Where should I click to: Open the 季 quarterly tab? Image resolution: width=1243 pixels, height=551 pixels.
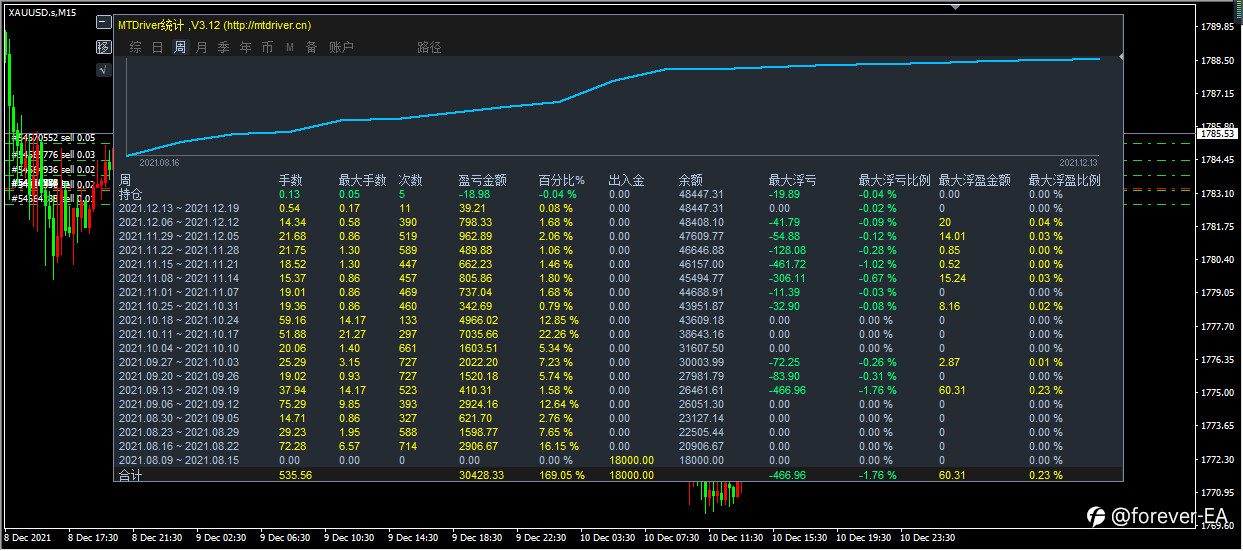(x=224, y=47)
